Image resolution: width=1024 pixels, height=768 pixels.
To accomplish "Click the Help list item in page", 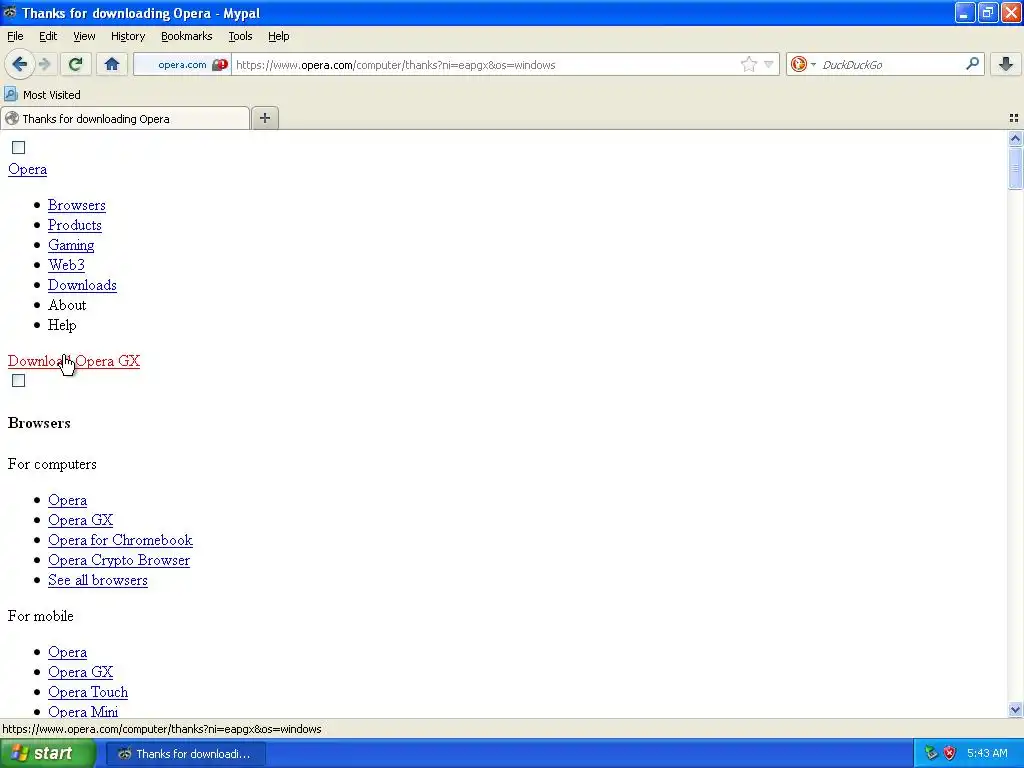I will pyautogui.click(x=62, y=325).
